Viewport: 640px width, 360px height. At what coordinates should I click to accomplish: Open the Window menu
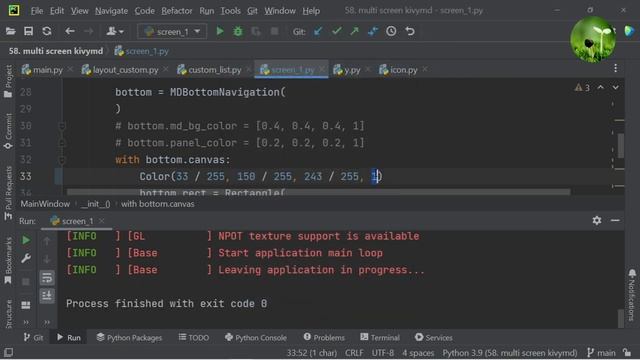point(280,11)
